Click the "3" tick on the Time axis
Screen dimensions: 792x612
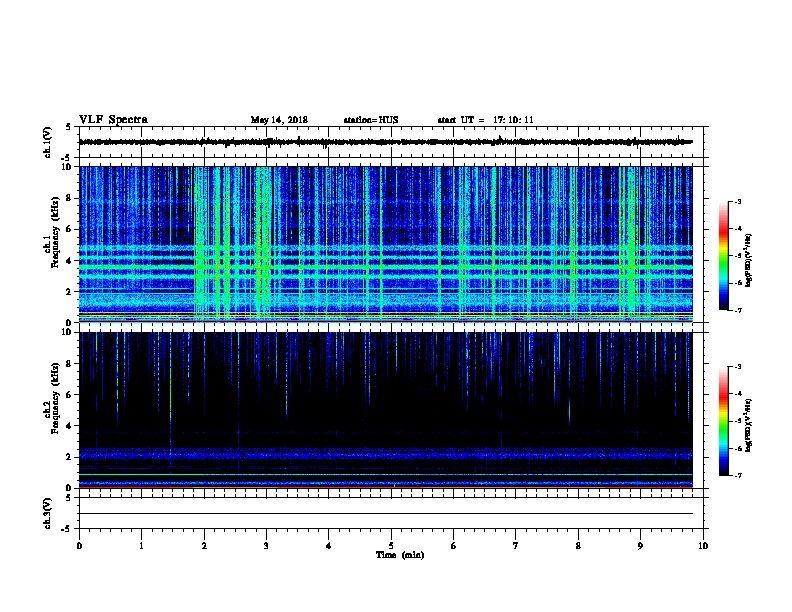(x=266, y=546)
